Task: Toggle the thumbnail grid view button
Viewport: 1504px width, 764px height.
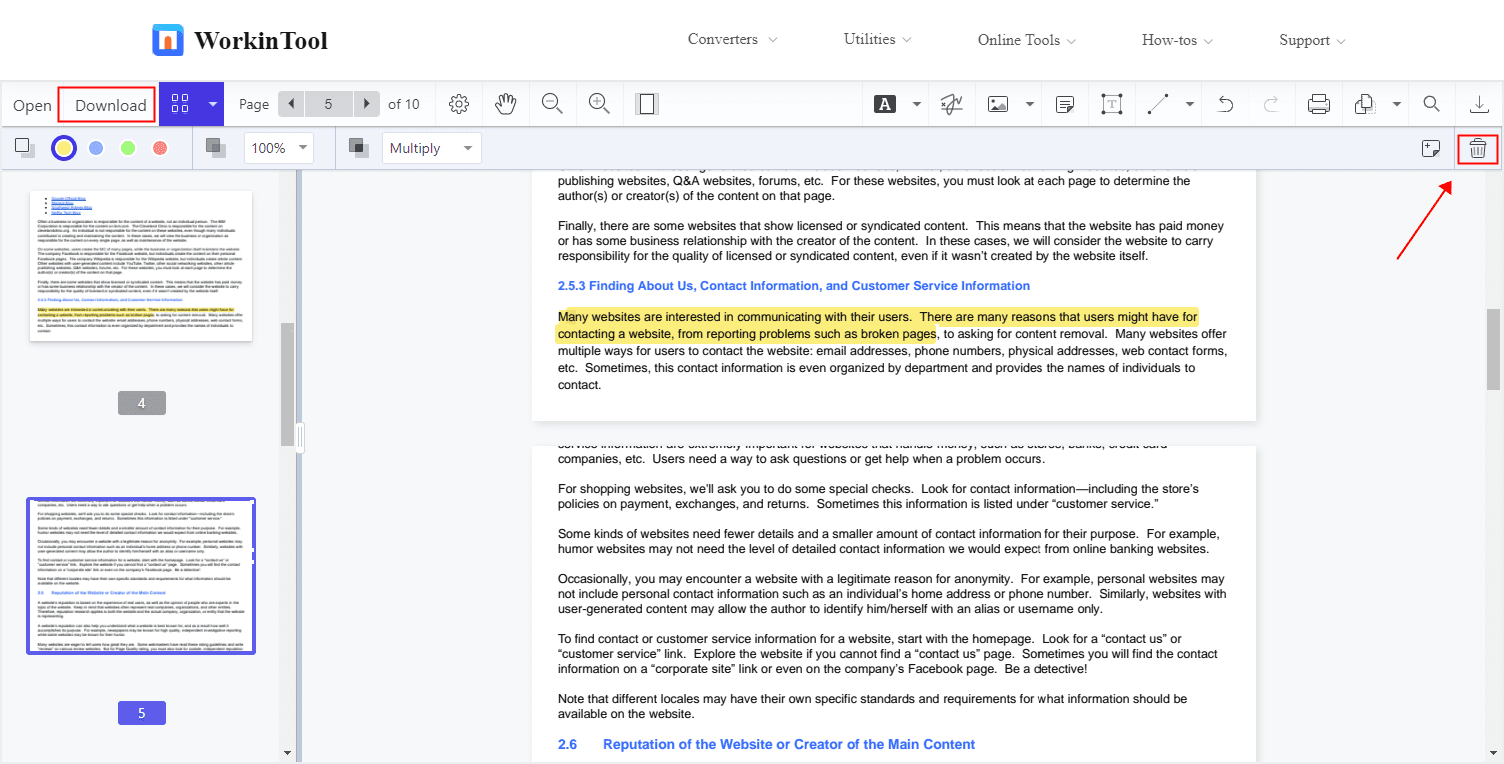Action: pos(180,104)
